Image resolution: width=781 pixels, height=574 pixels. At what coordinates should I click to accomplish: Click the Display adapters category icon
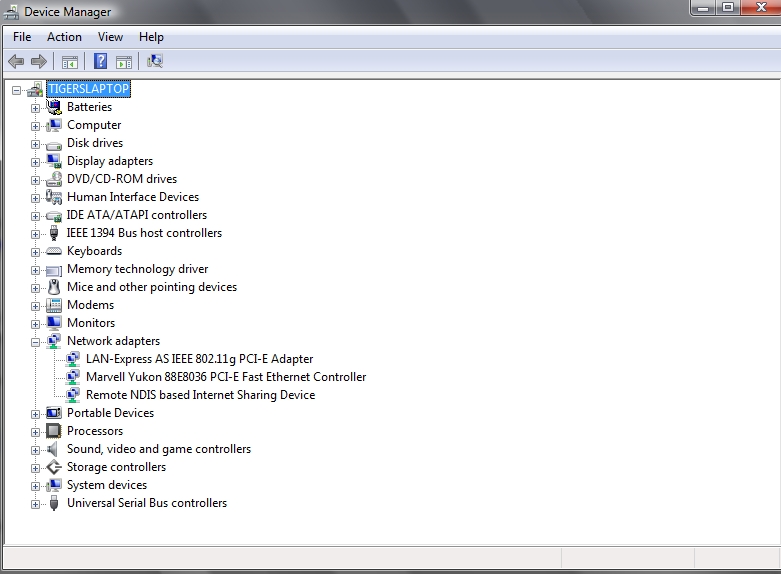click(54, 161)
